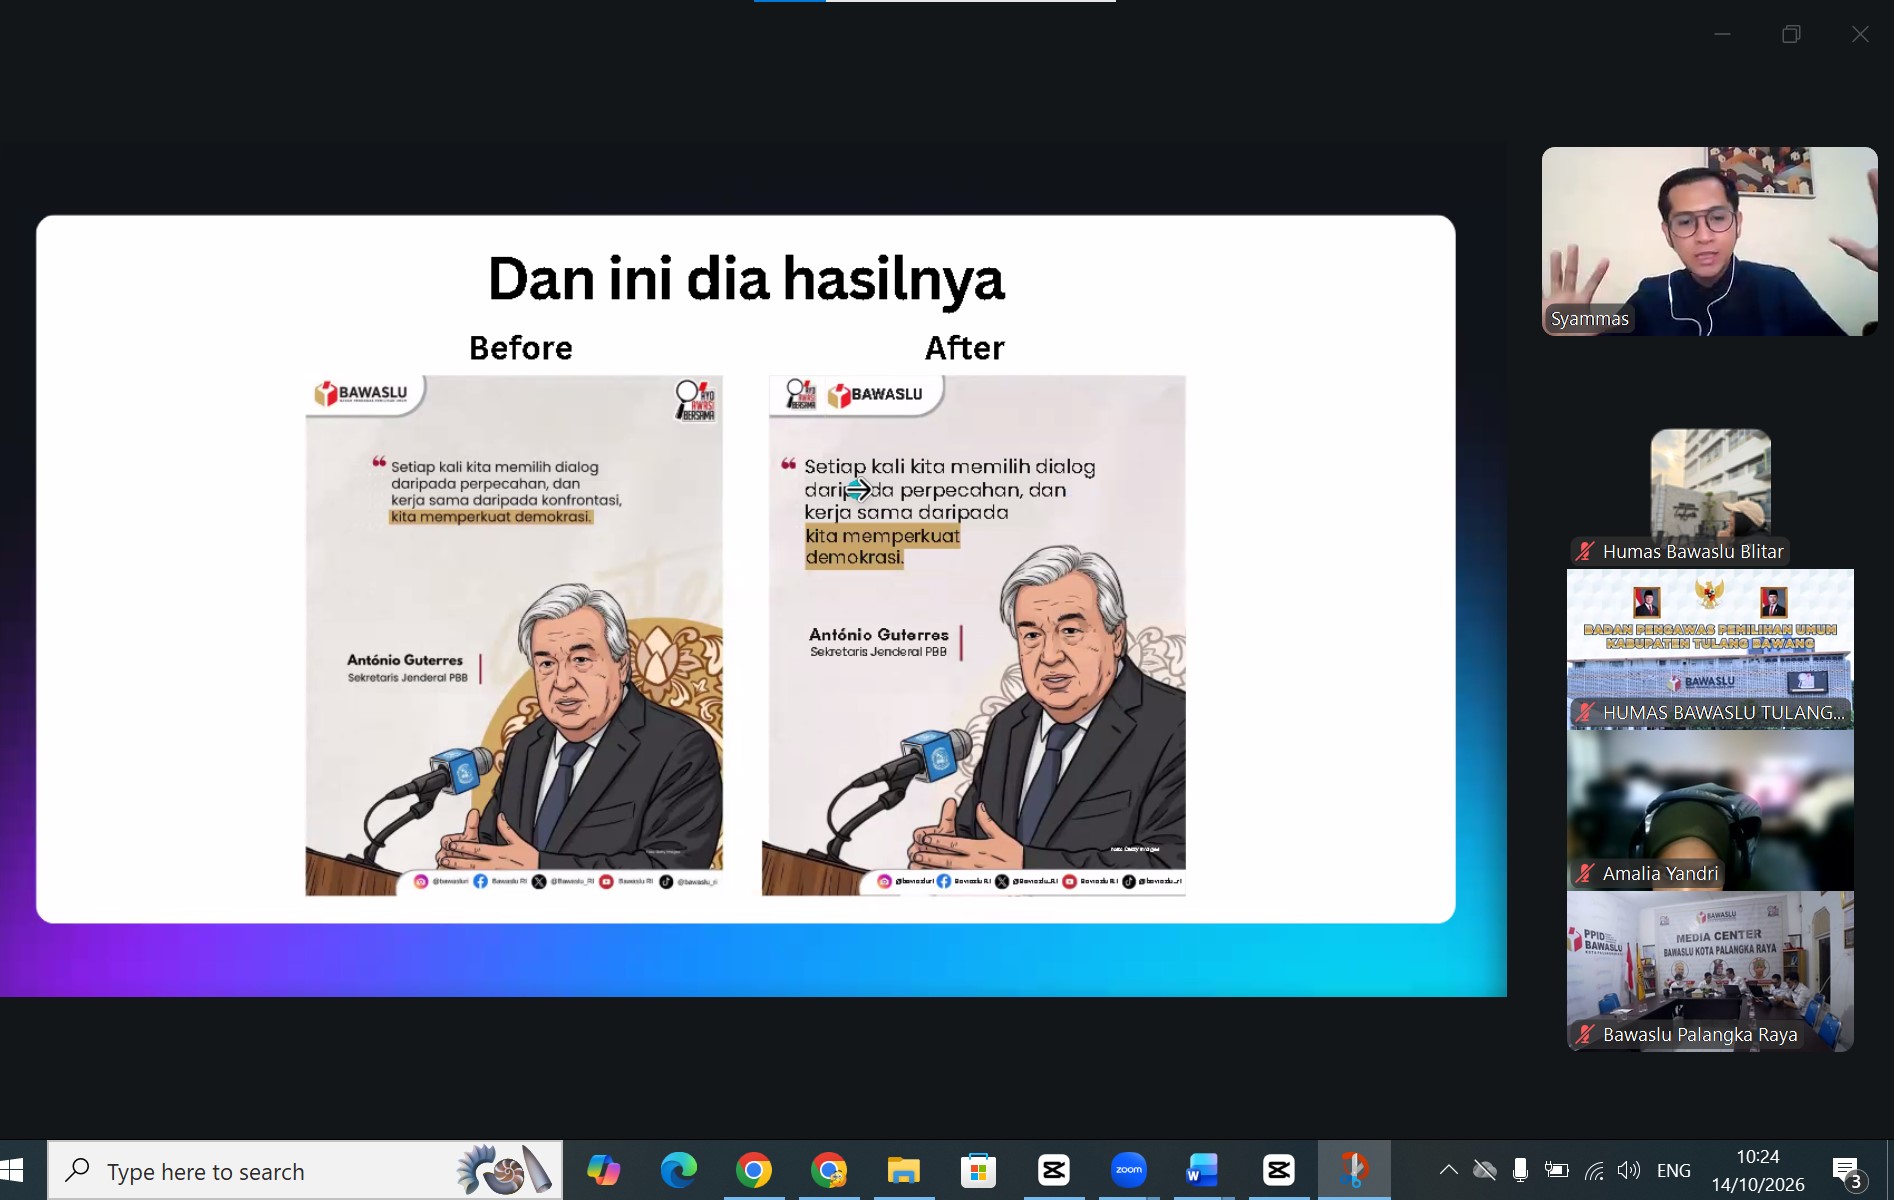This screenshot has height=1200, width=1894.
Task: Expand hidden system tray icons
Action: 1448,1170
